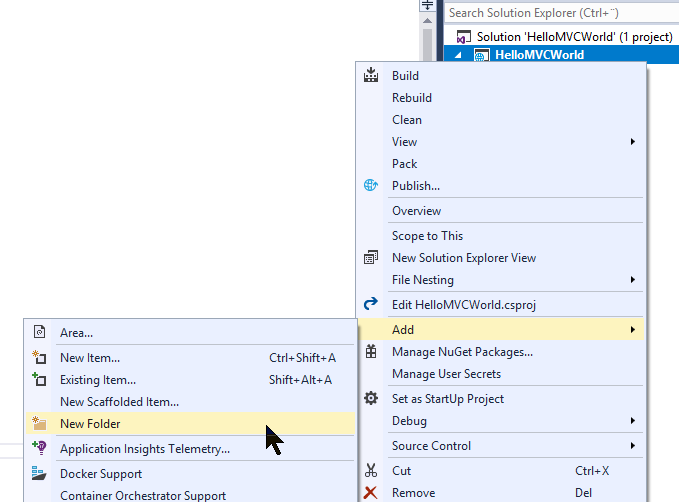The width and height of the screenshot is (679, 502).
Task: Open the File Nesting entry
Action: [x=501, y=280]
